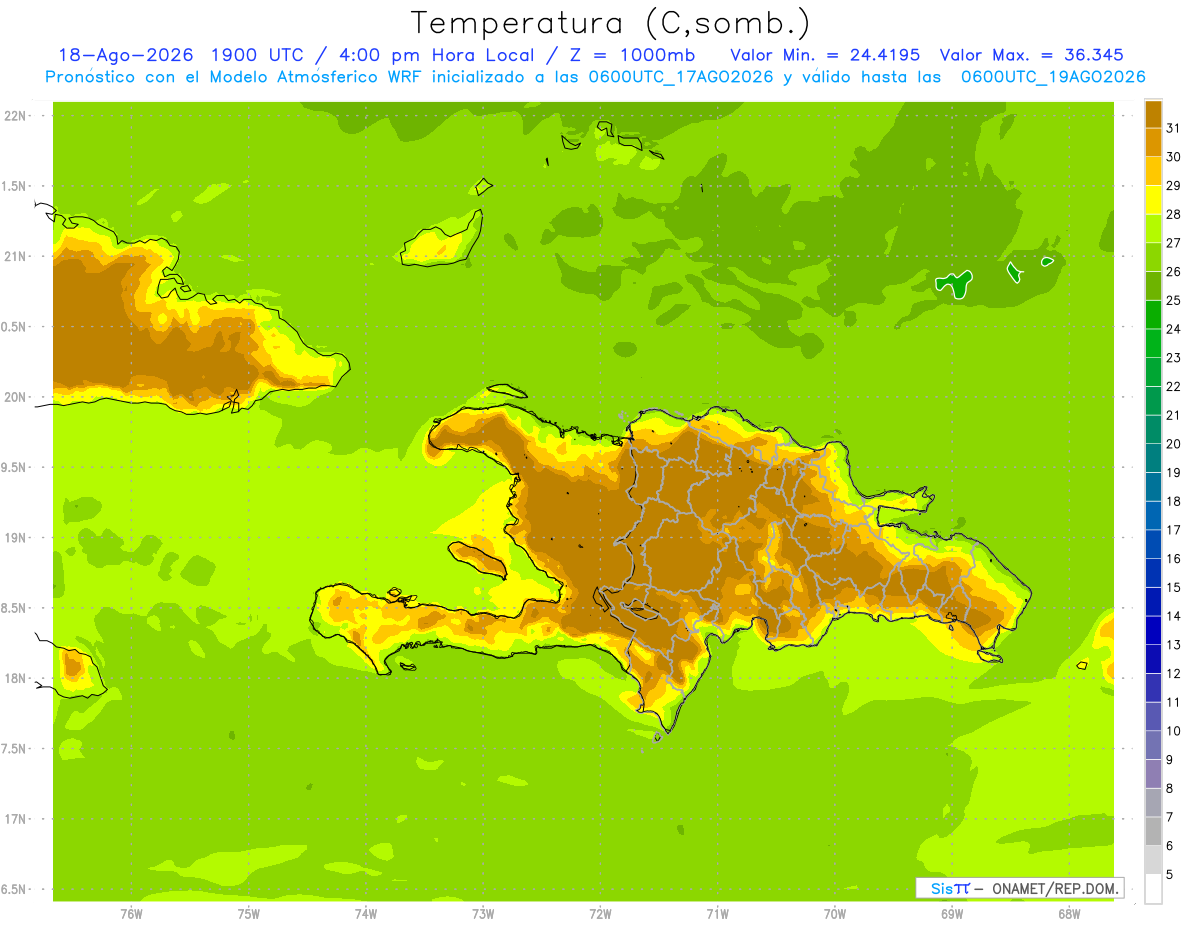Click legend value "31" on color scale
Viewport: 1200px width, 927px height.
(1173, 128)
